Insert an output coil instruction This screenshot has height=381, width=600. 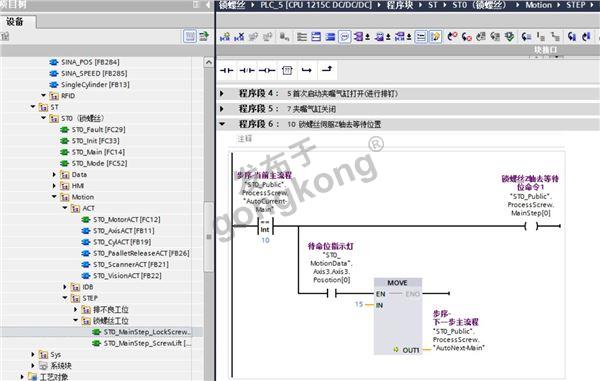click(267, 70)
